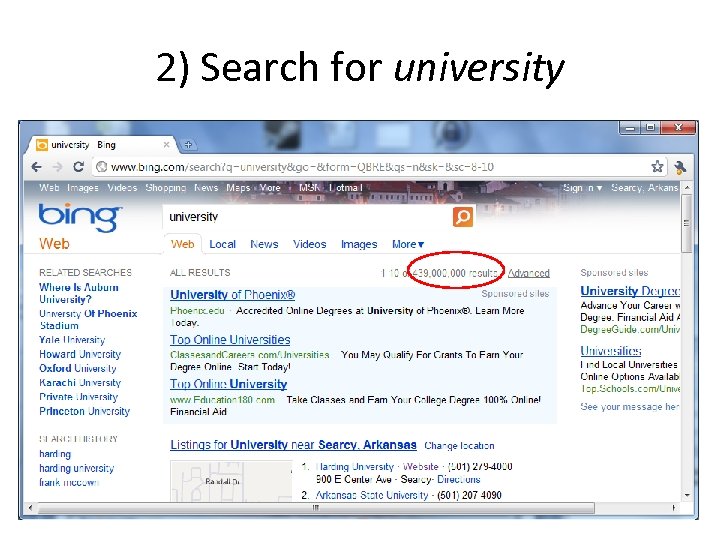Screen dimensions: 720x540
Task: Open Harding University Website link
Action: coord(420,467)
